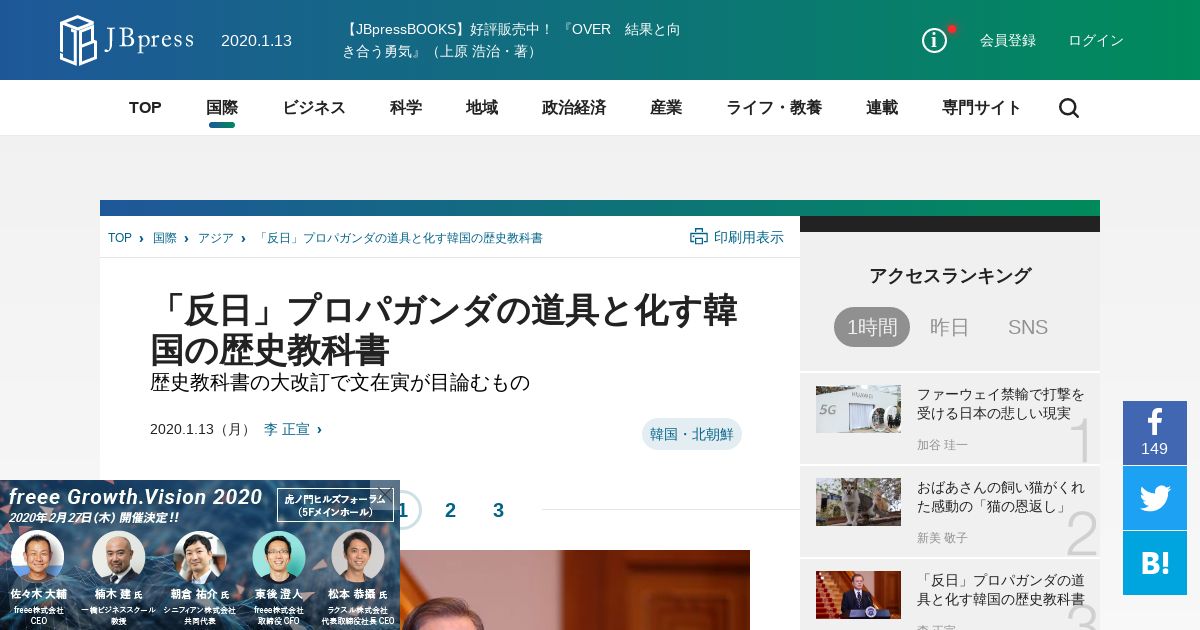Open rank 3 「反日」プロパガンダ headline
This screenshot has height=630, width=1200.
click(x=1001, y=590)
